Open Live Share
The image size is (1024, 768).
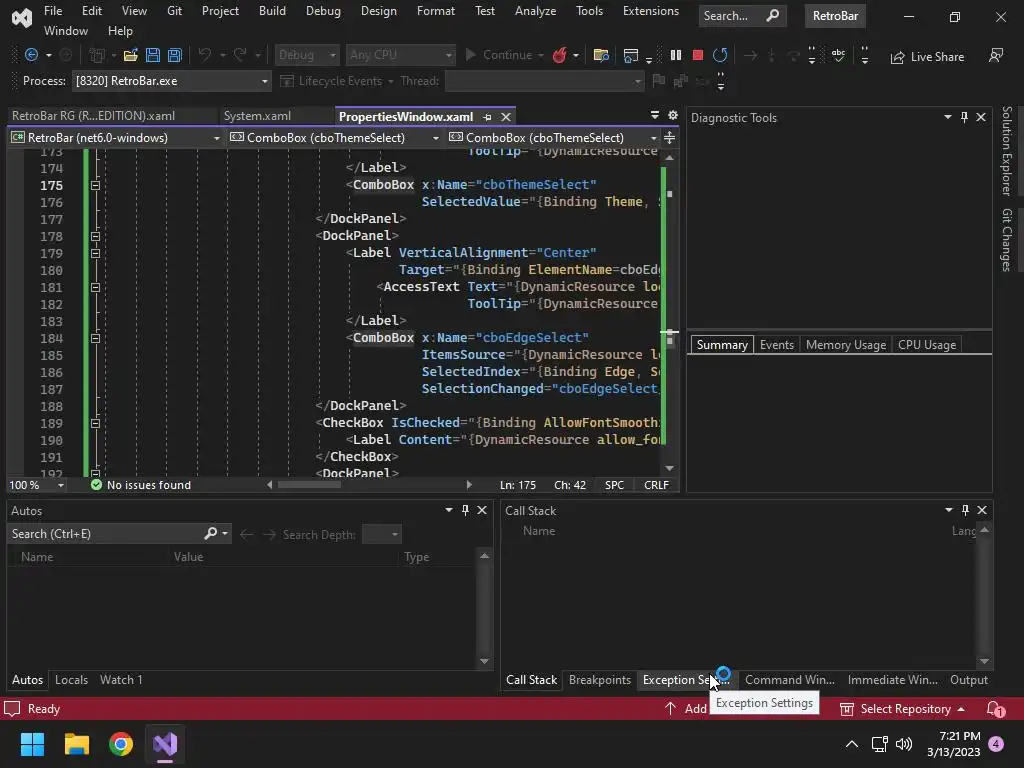[927, 57]
